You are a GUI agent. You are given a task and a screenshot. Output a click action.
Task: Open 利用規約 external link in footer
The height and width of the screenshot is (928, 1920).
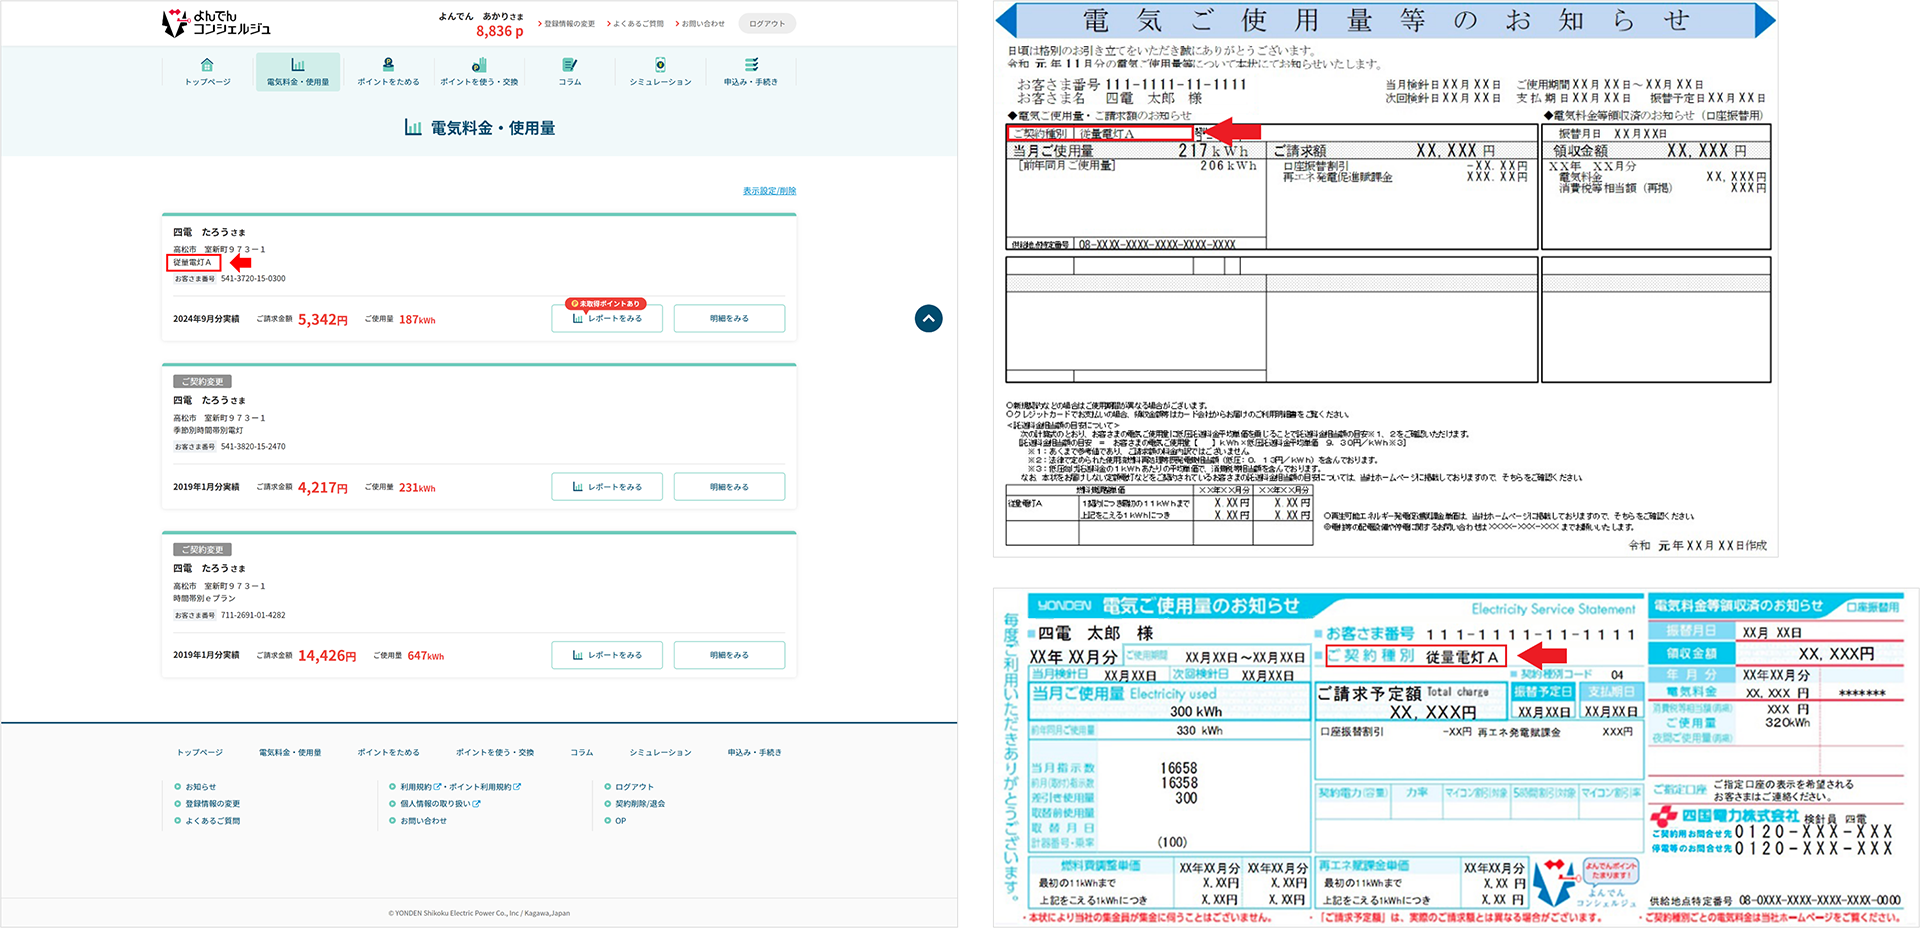[419, 787]
